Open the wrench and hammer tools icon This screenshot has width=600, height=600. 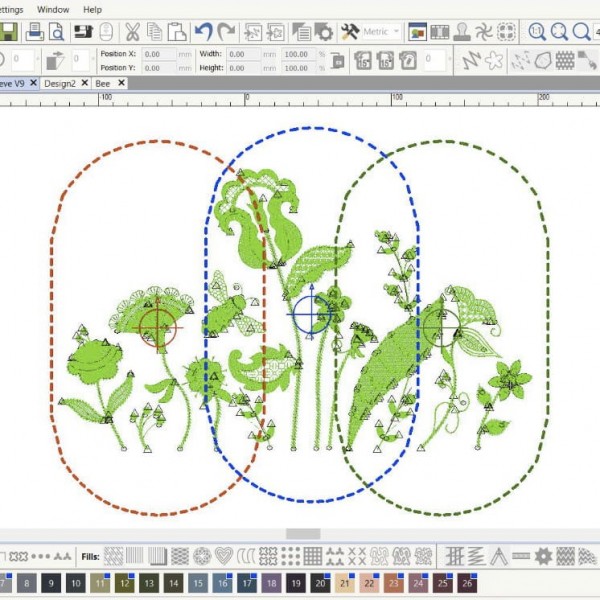[350, 32]
